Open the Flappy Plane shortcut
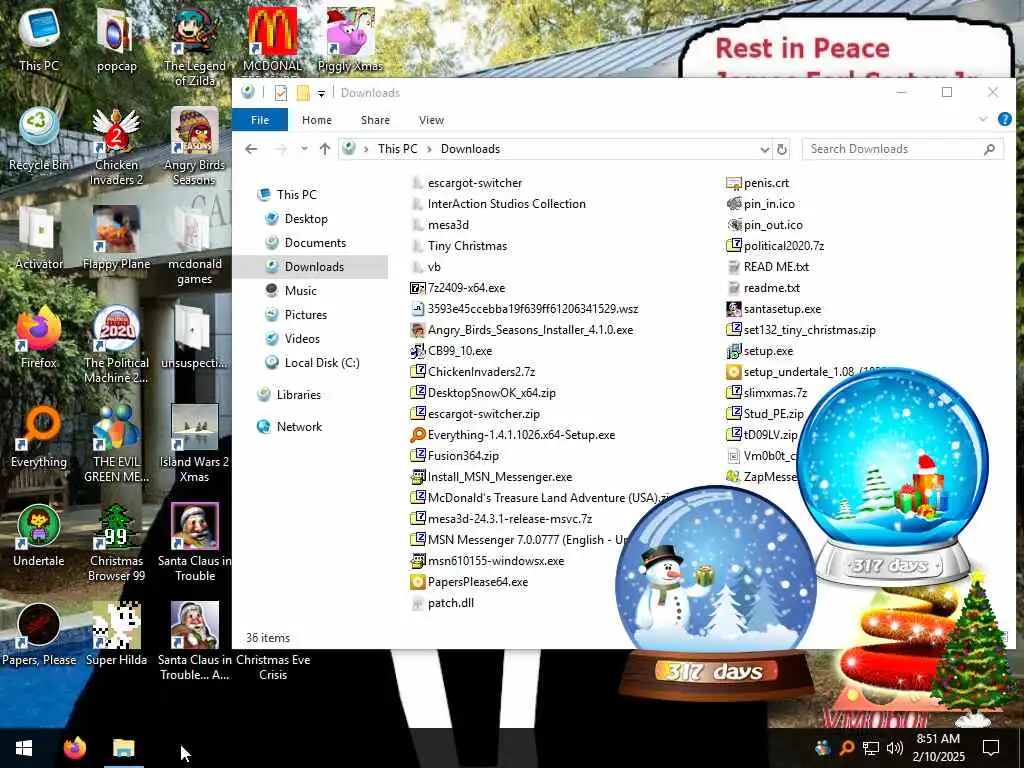 pos(116,238)
